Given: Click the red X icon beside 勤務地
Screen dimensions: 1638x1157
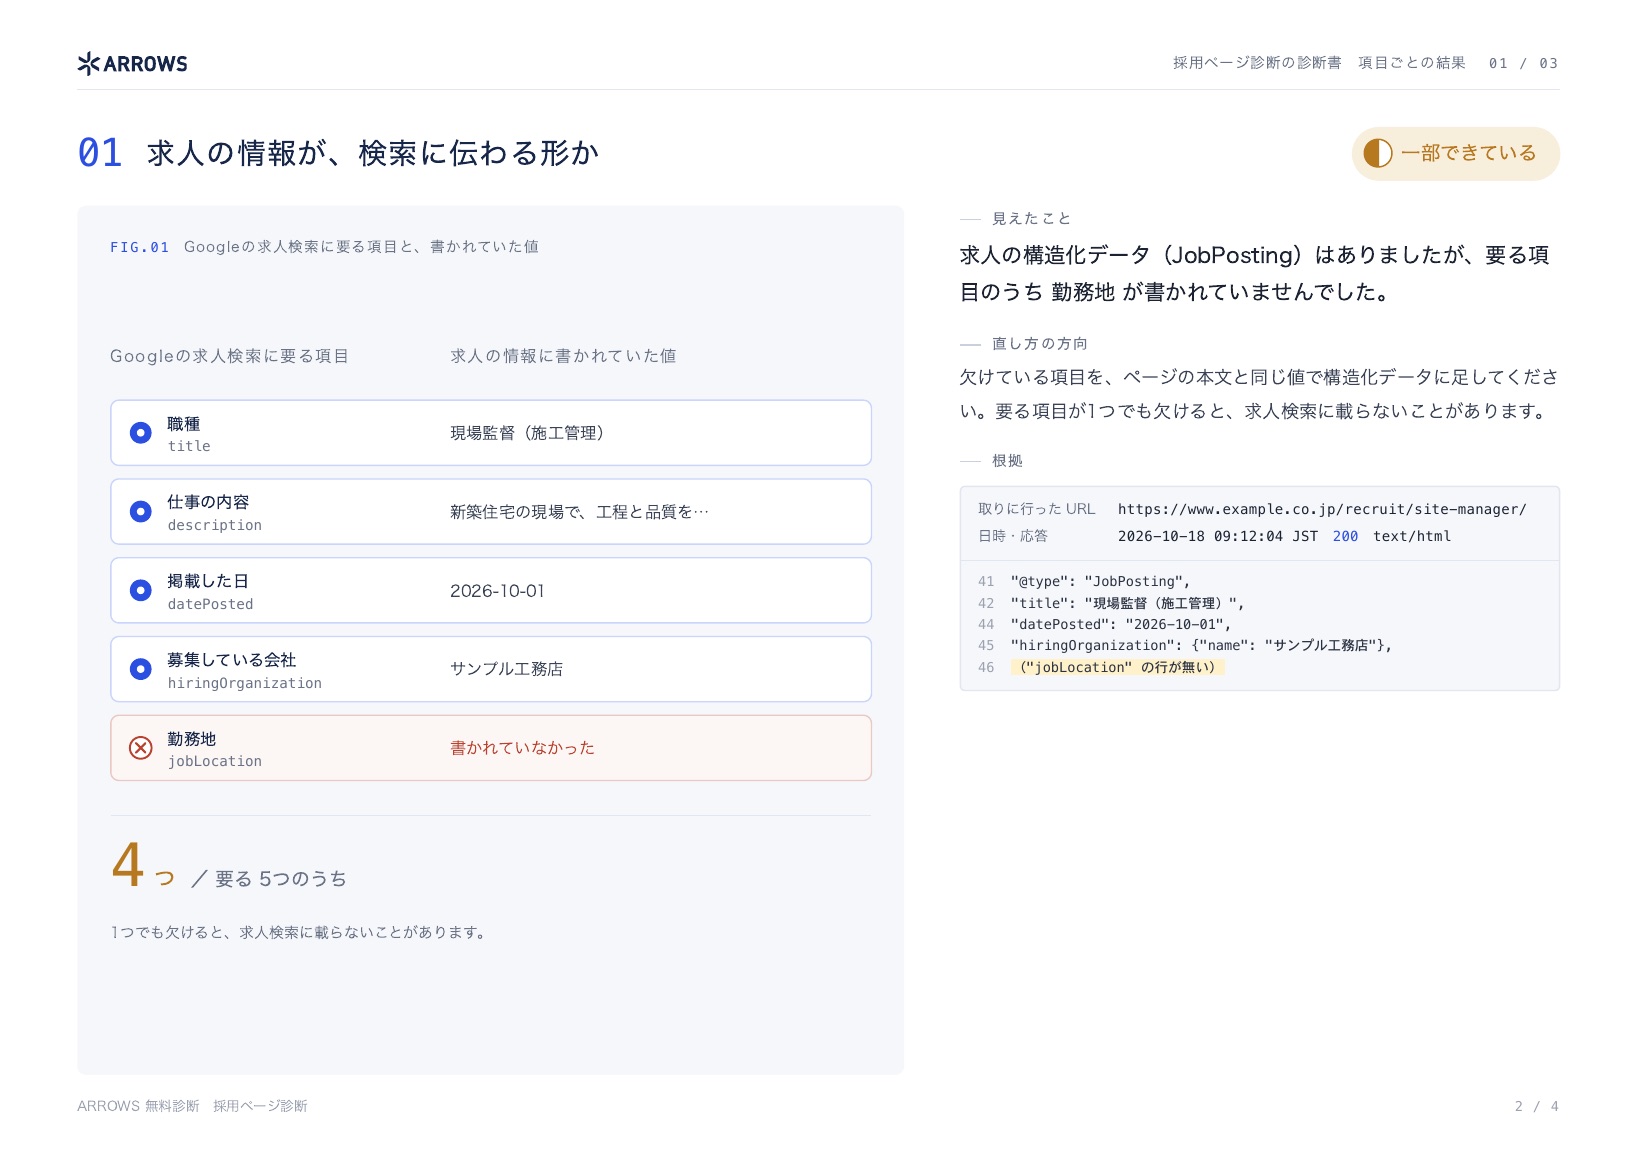Looking at the screenshot, I should pyautogui.click(x=141, y=748).
